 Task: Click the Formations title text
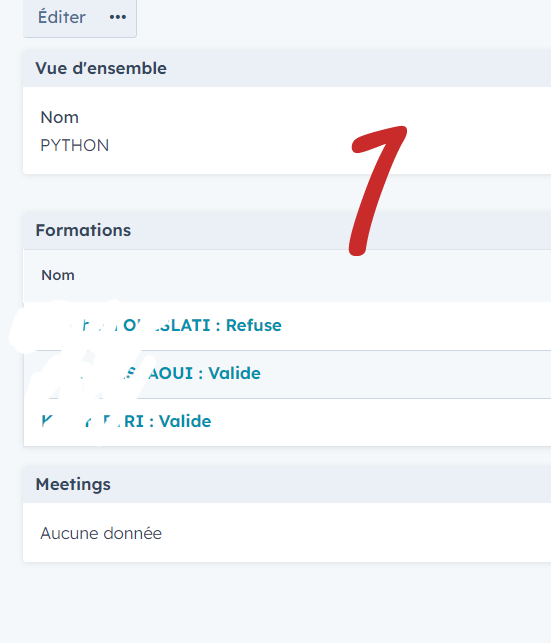click(x=83, y=230)
